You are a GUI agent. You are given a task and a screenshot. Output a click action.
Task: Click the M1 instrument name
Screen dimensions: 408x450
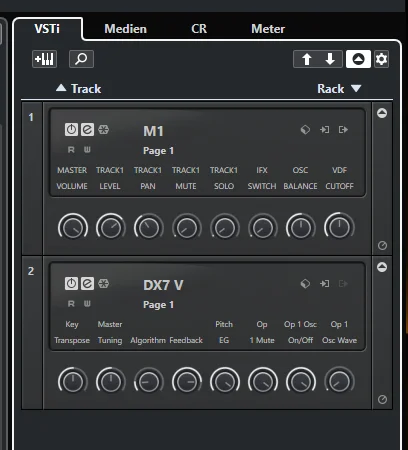153,131
